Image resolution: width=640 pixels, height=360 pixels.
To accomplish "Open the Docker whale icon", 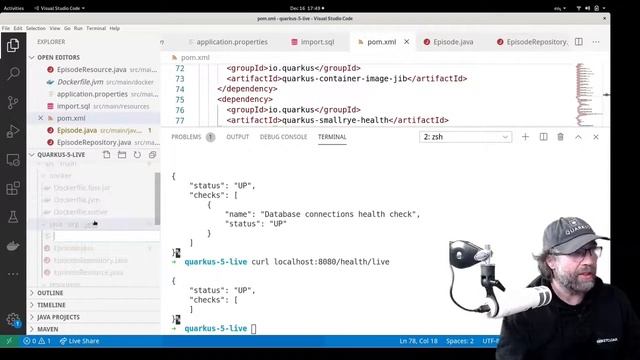I will (13, 246).
